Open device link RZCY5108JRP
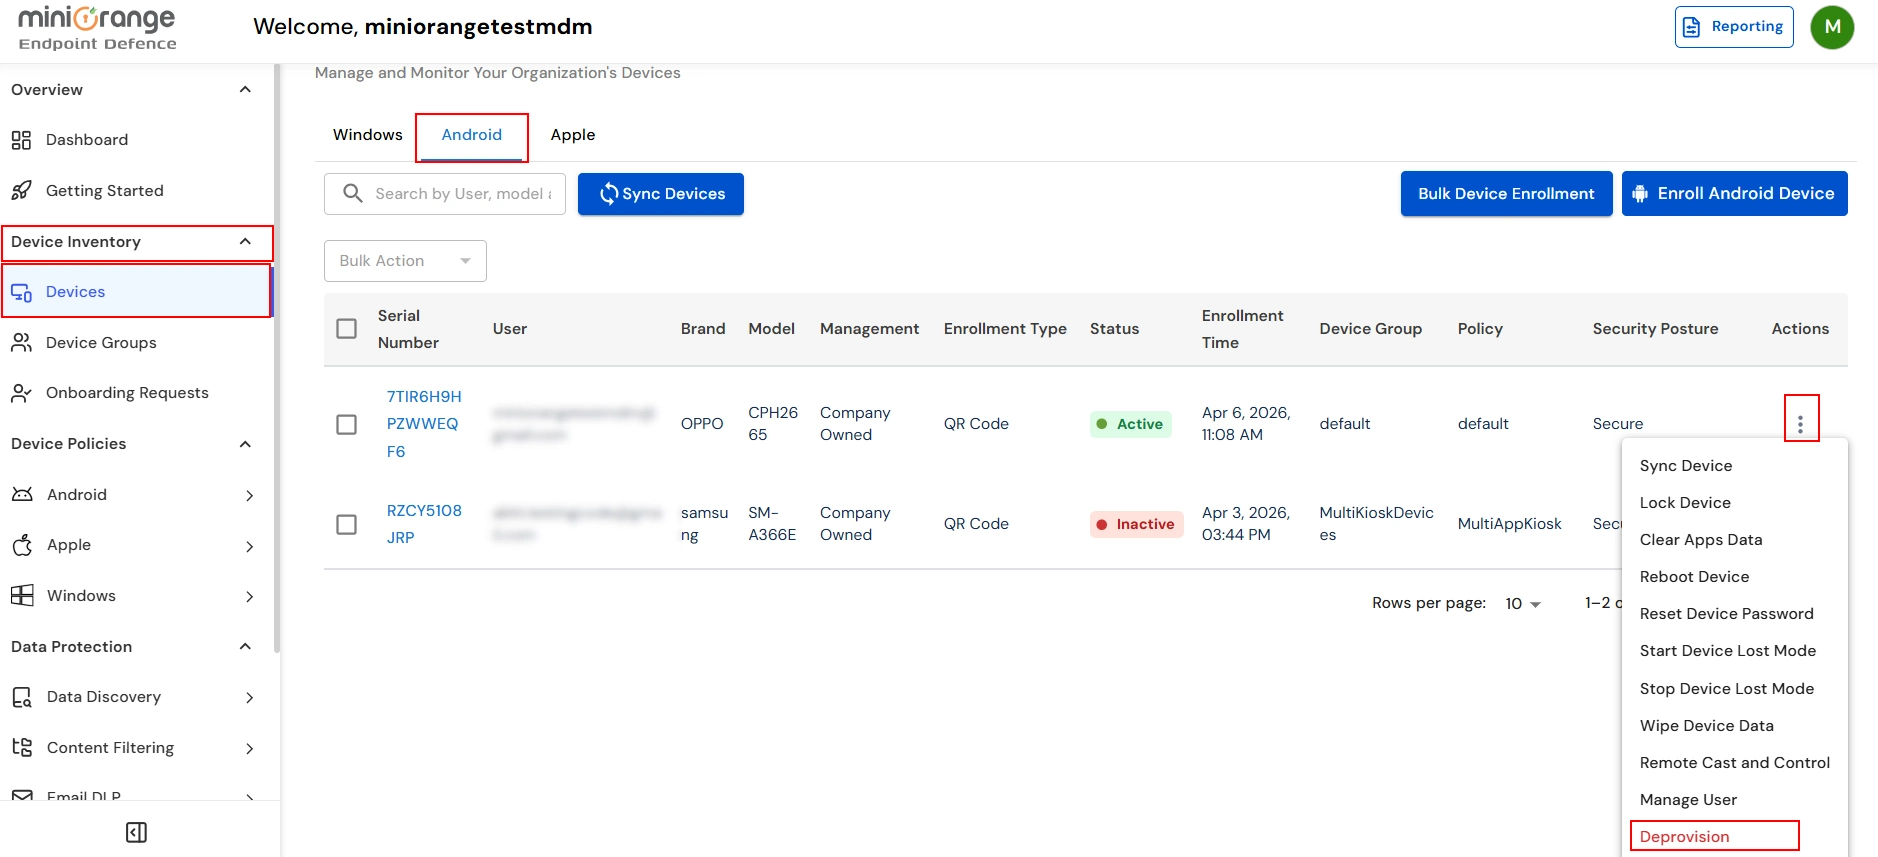This screenshot has width=1878, height=857. tap(424, 524)
